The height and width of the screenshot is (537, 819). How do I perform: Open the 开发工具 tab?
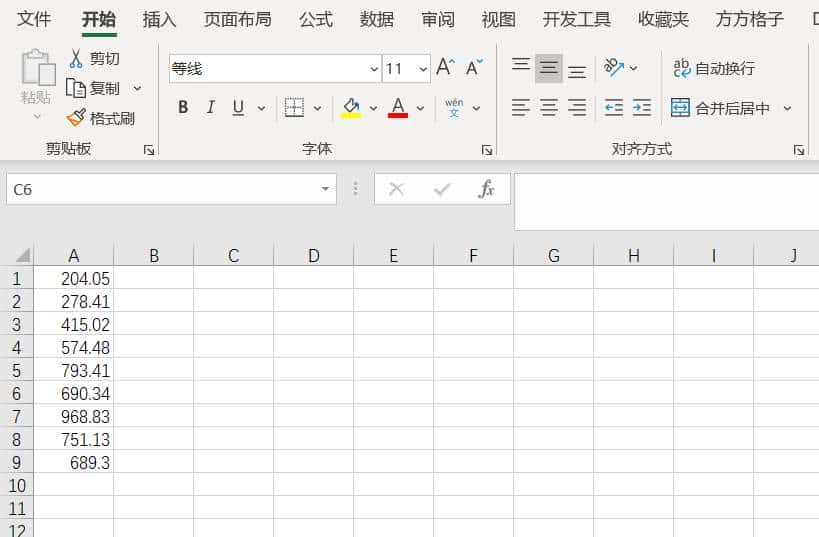pos(577,19)
